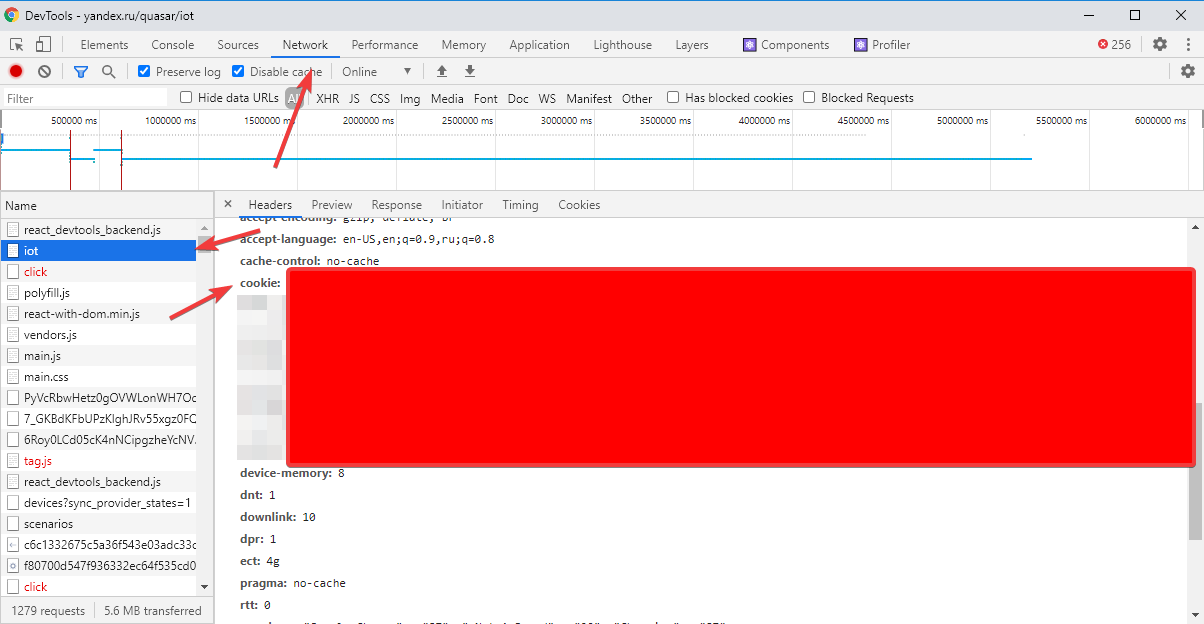Select devices?sync_provider_states=1 request
This screenshot has width=1204, height=624.
(x=98, y=503)
